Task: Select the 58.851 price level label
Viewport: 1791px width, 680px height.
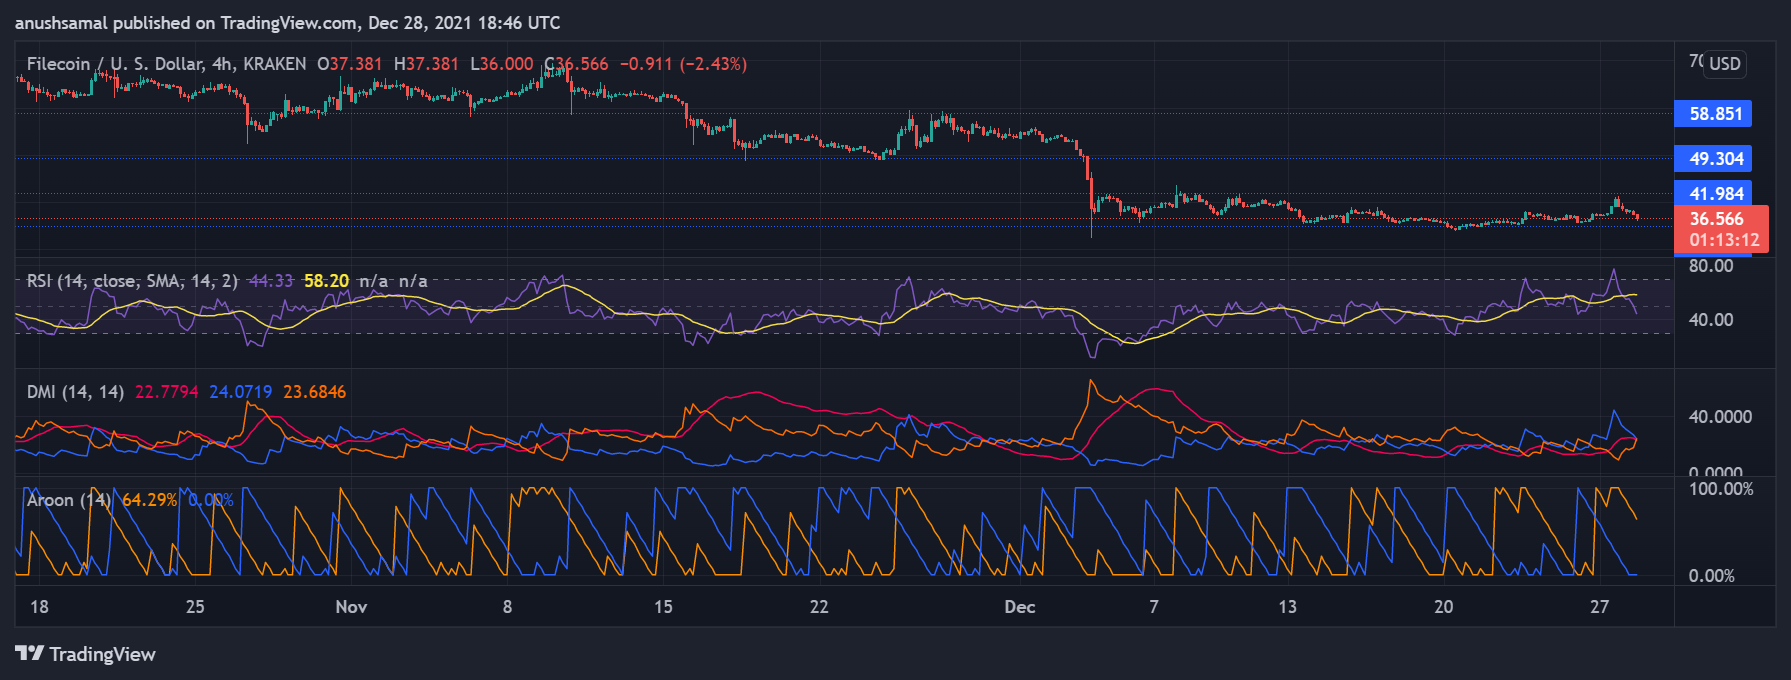Action: point(1714,114)
